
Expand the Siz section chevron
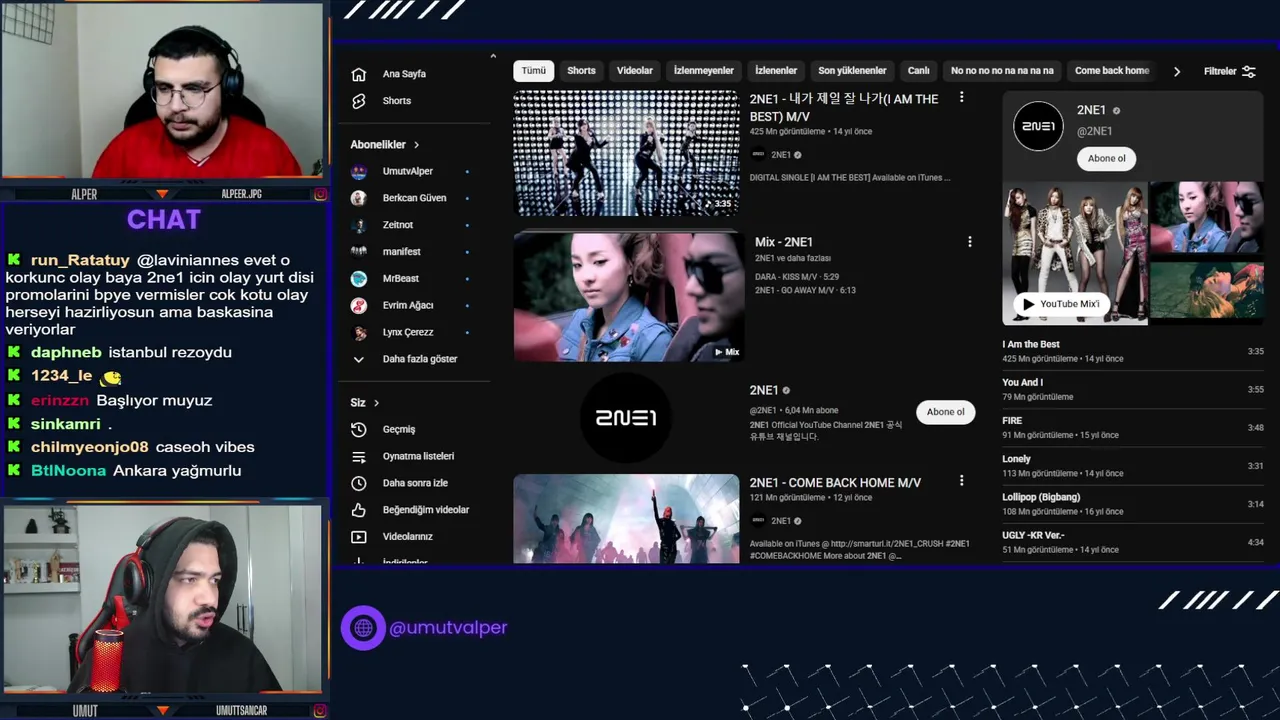pyautogui.click(x=376, y=403)
